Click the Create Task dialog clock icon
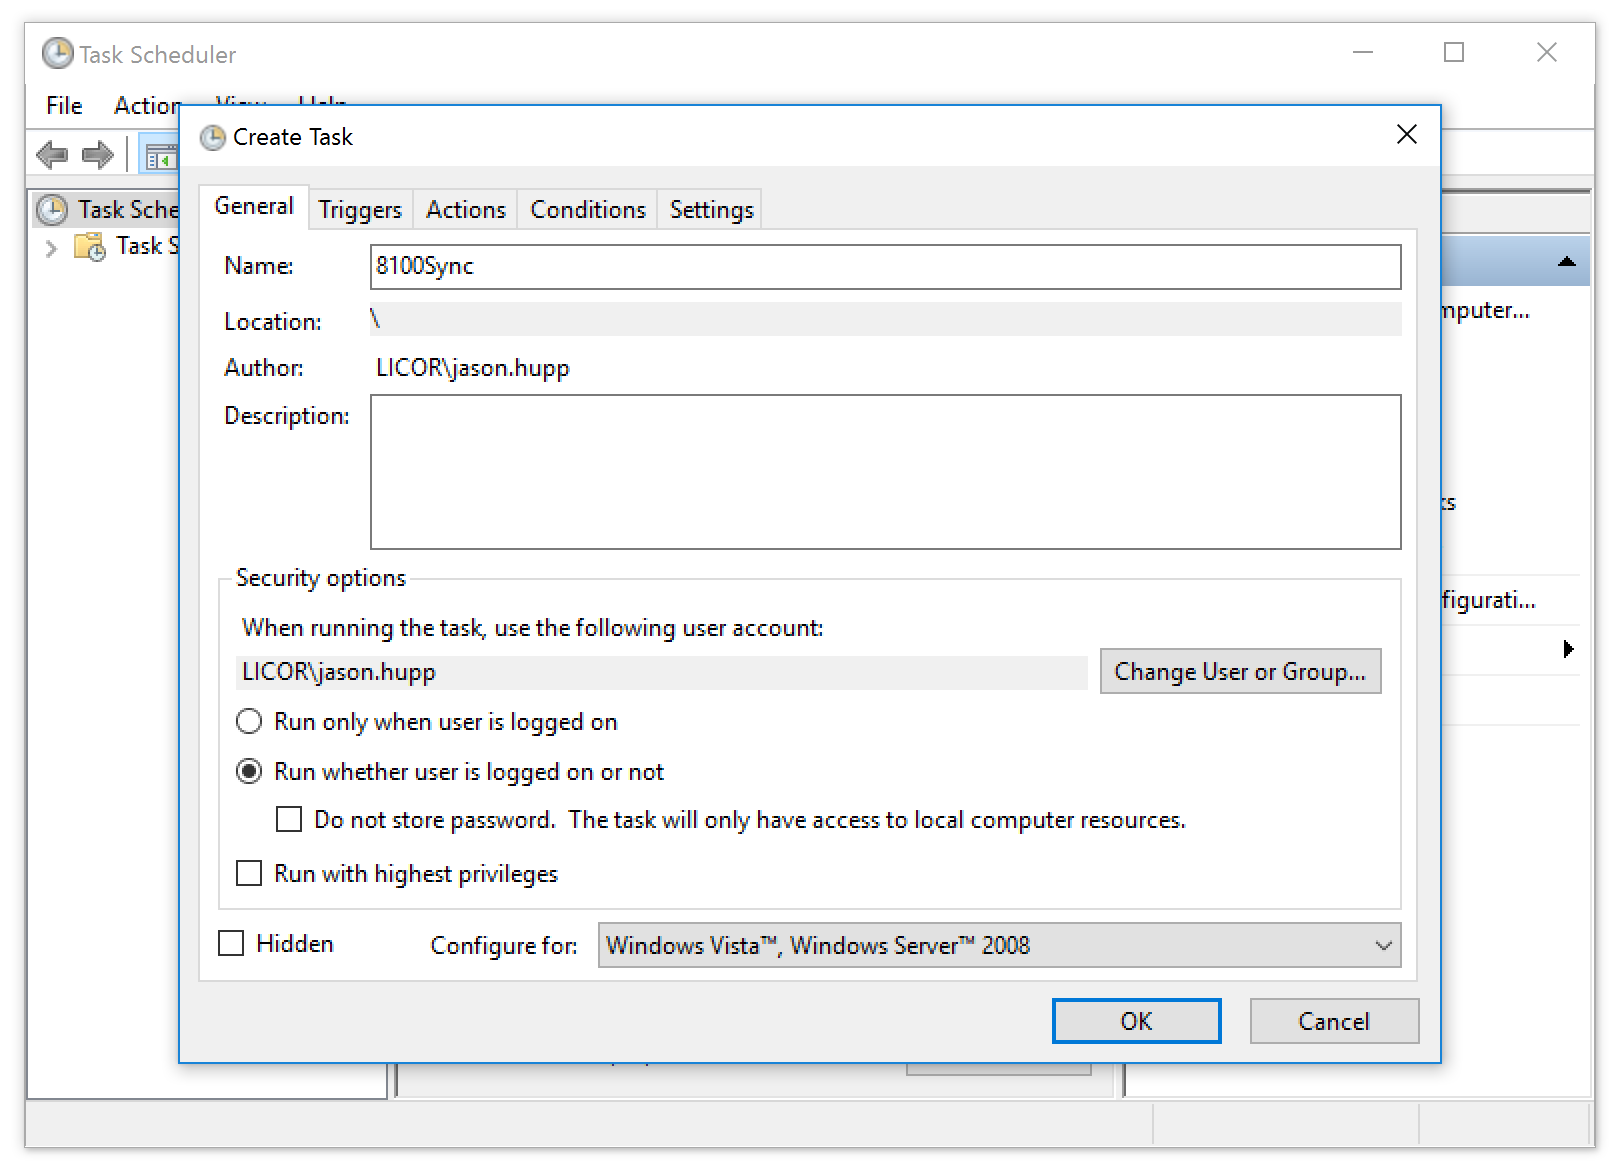The image size is (1615, 1165). point(212,137)
